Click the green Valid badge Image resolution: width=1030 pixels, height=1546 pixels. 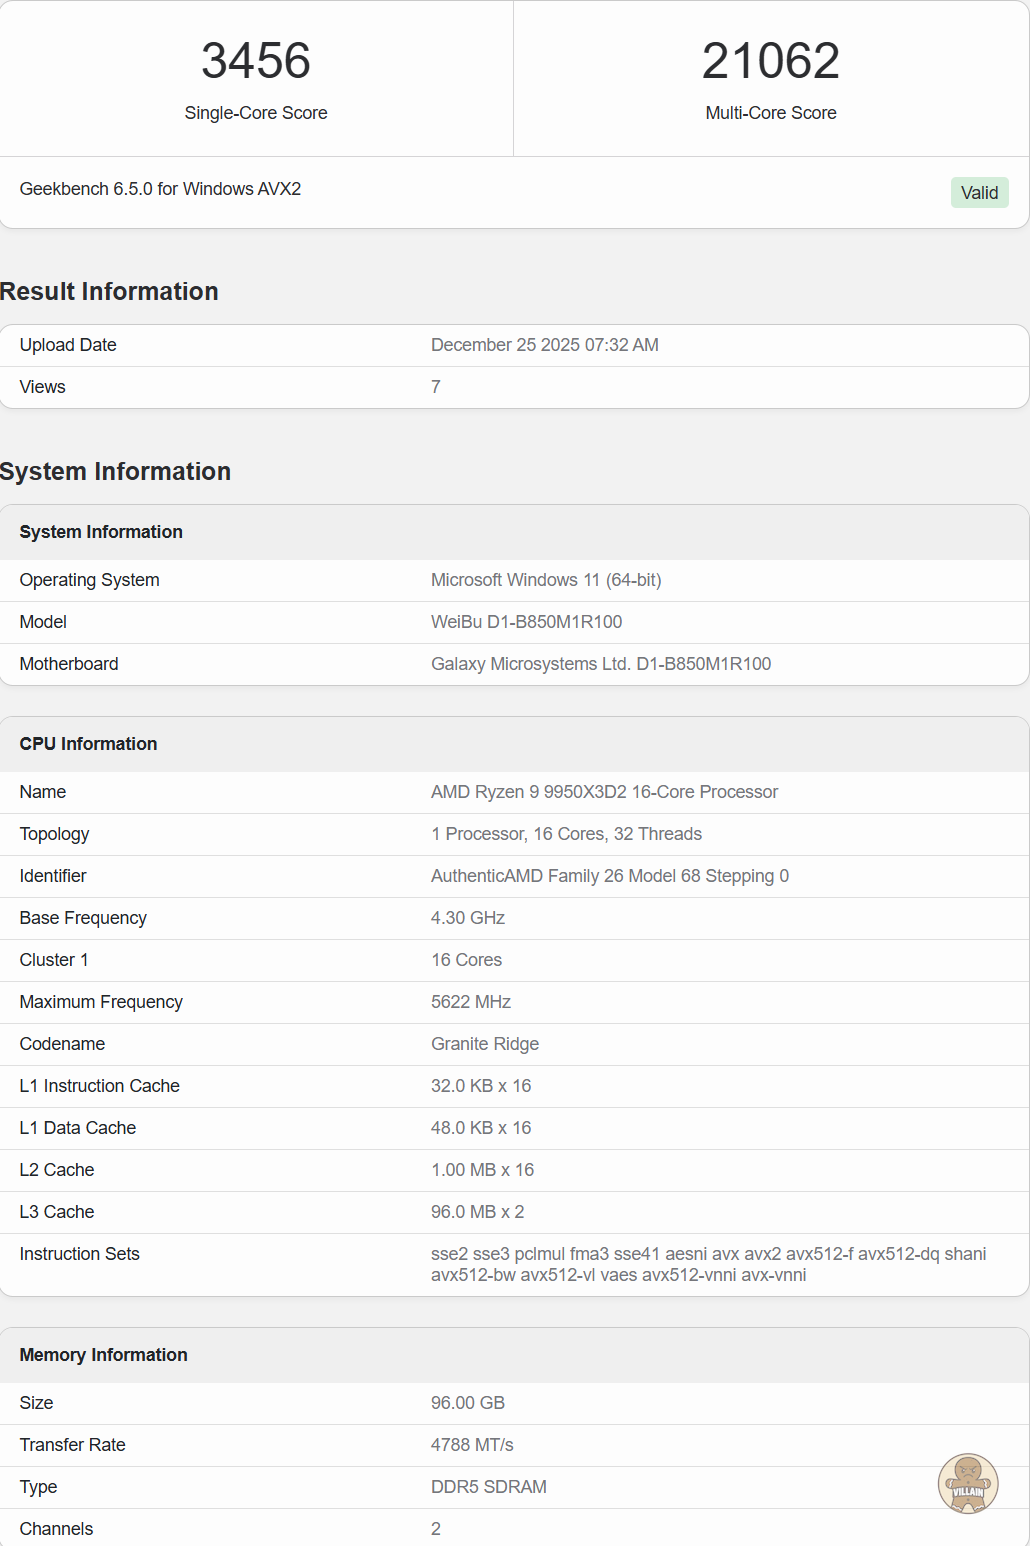click(979, 193)
